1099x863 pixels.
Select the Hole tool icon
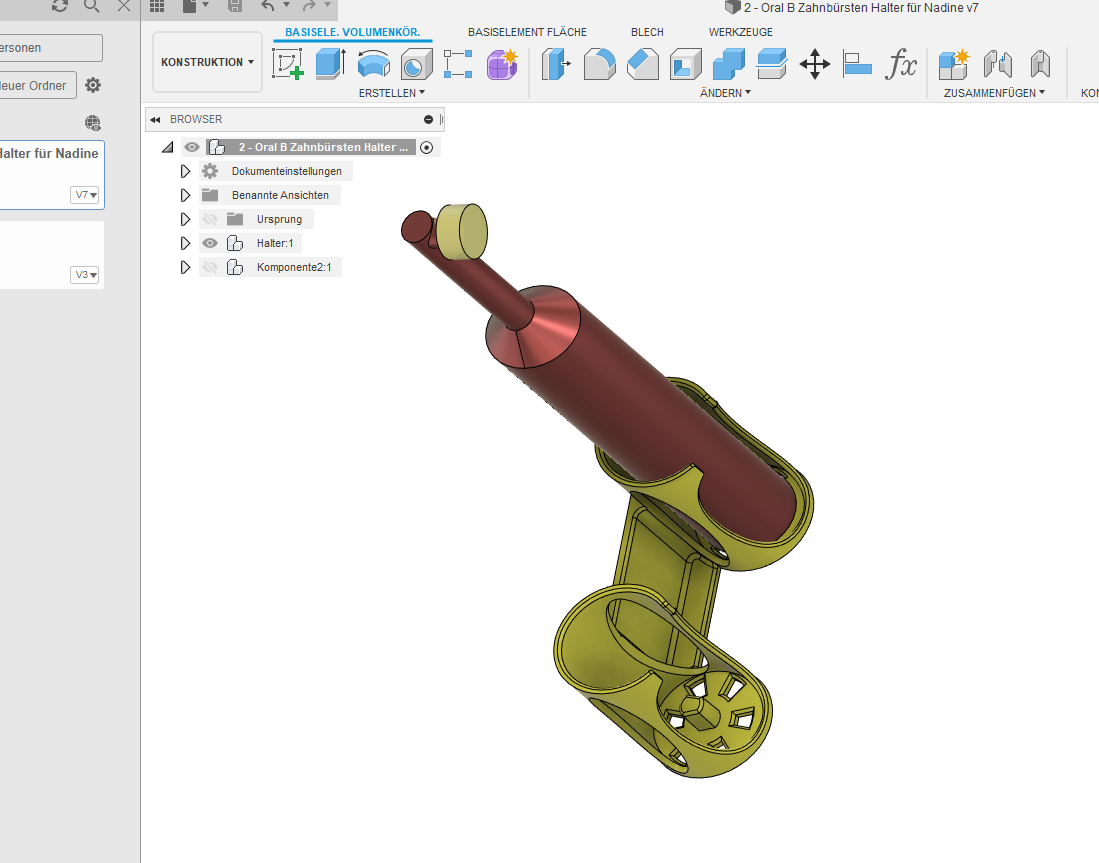point(416,64)
